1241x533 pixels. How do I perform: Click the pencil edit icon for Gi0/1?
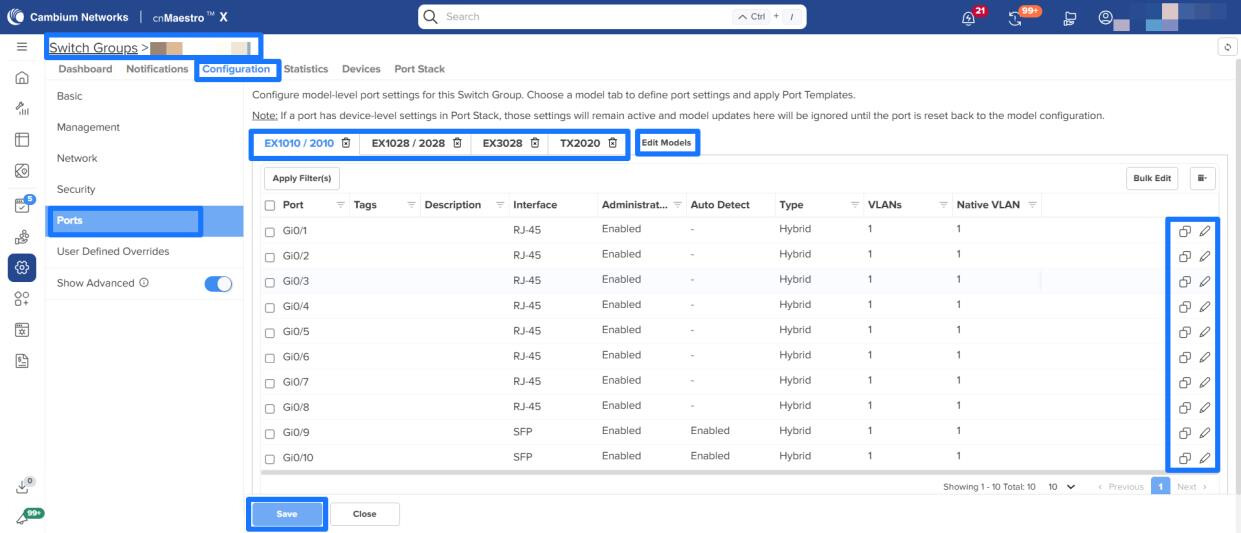(1205, 230)
